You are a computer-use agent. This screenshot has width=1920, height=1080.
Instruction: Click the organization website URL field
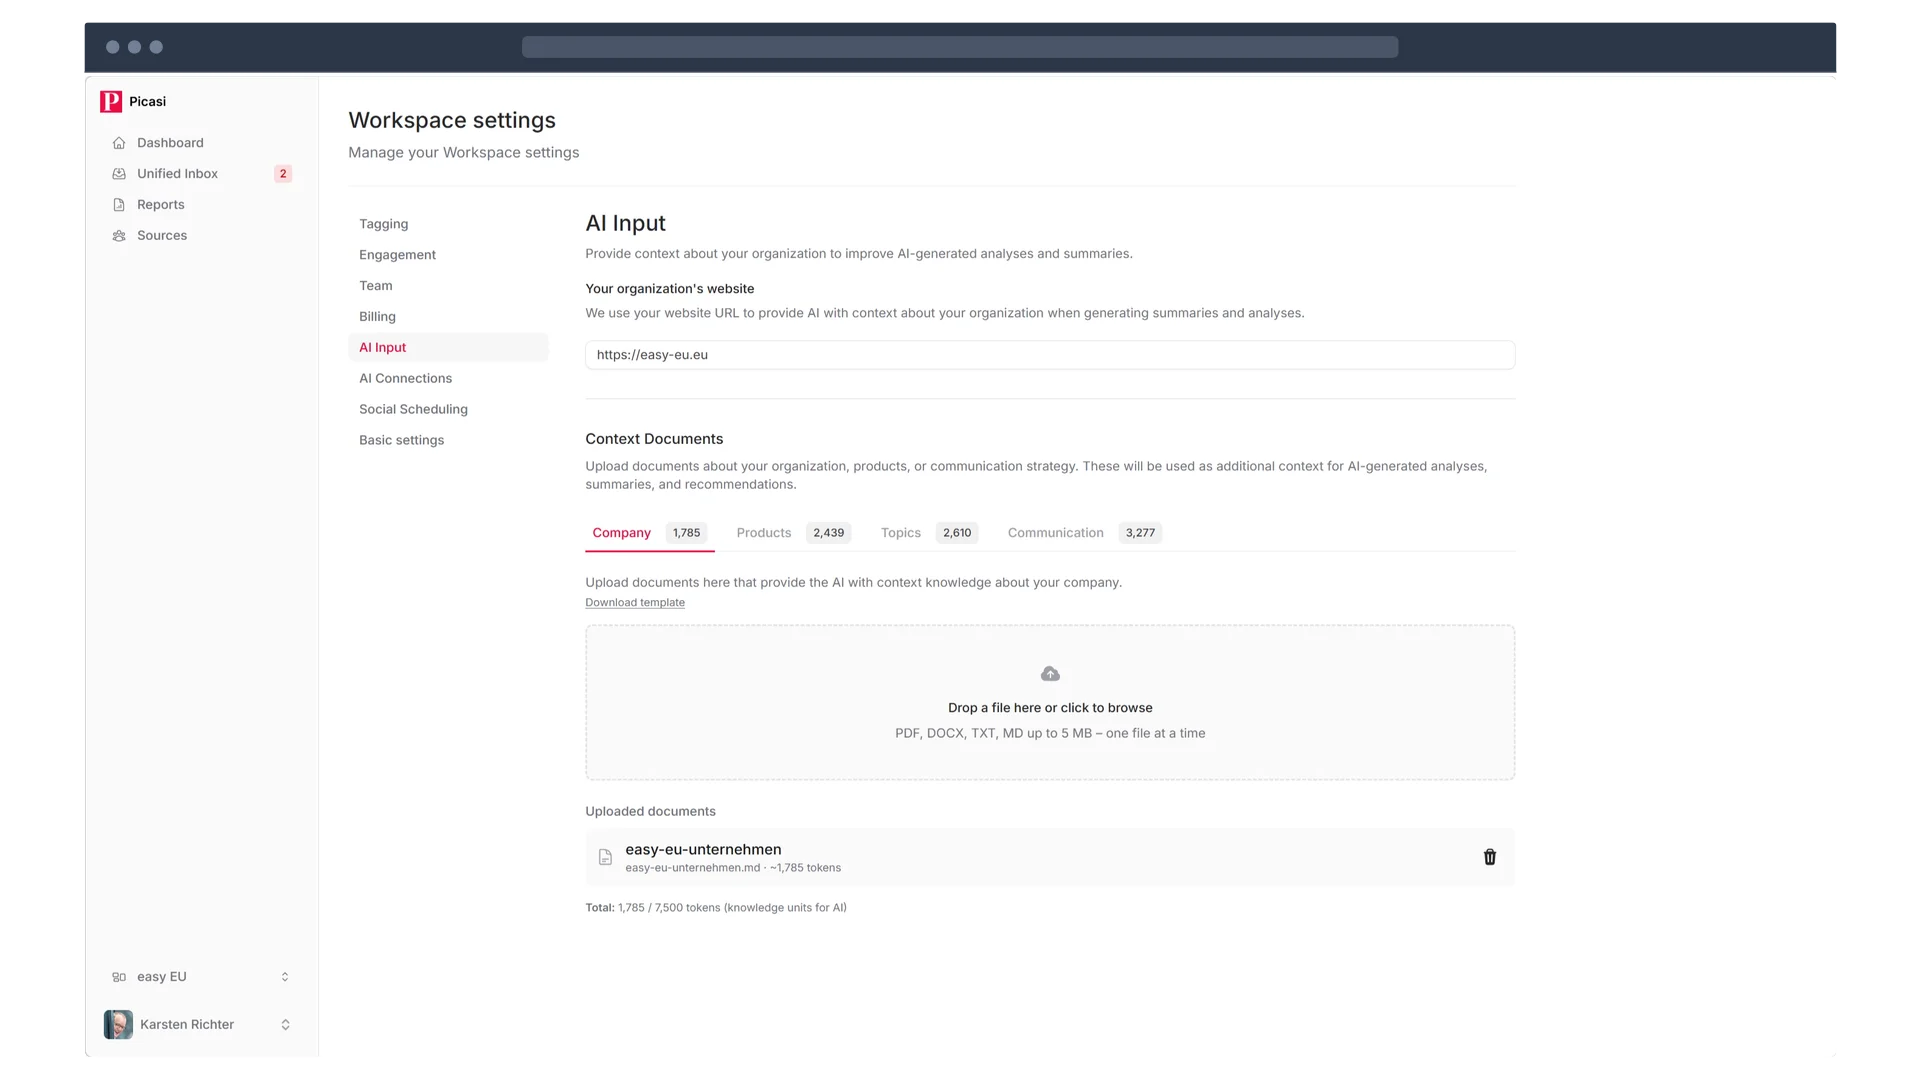coord(1050,355)
